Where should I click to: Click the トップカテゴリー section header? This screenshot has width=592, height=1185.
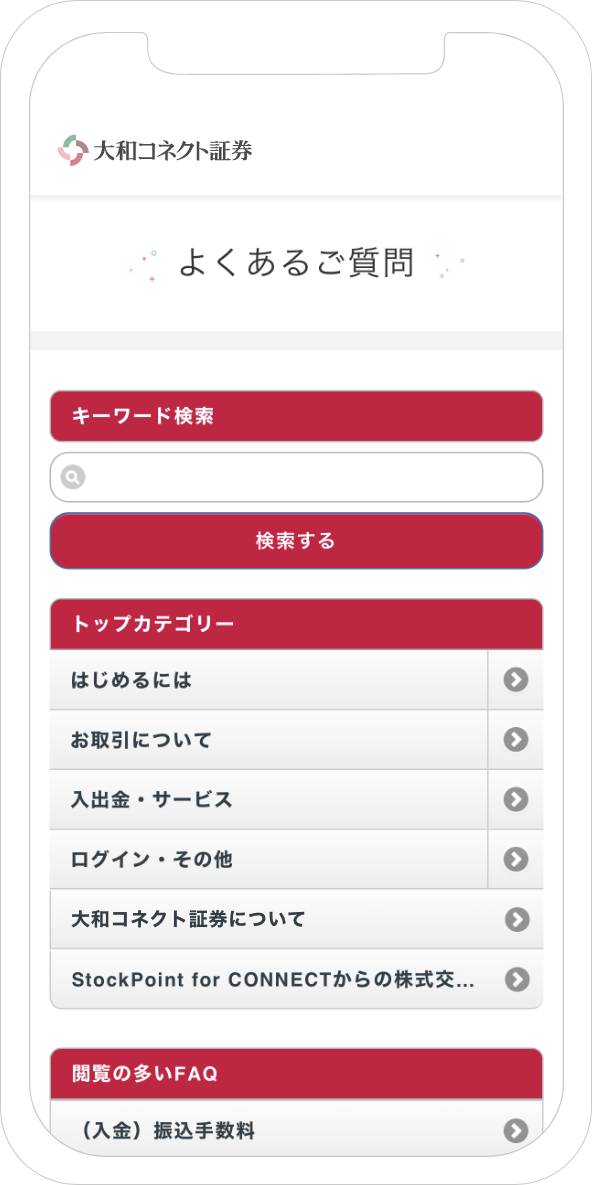296,624
